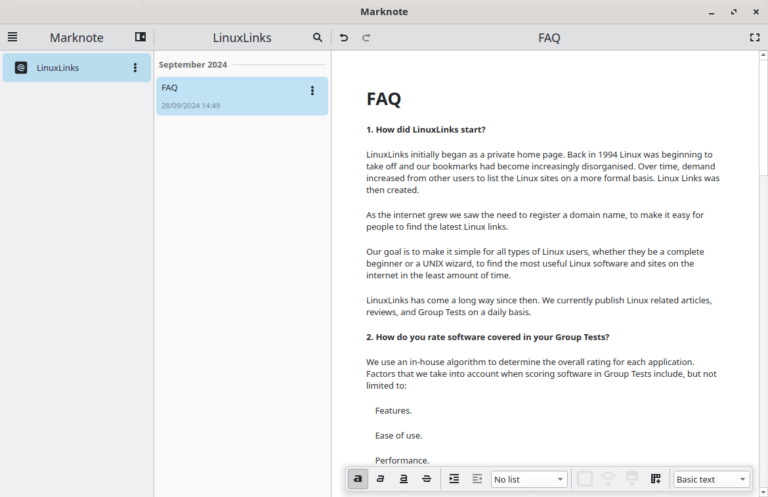768x497 pixels.
Task: Minimize the Marknote window
Action: tap(711, 12)
